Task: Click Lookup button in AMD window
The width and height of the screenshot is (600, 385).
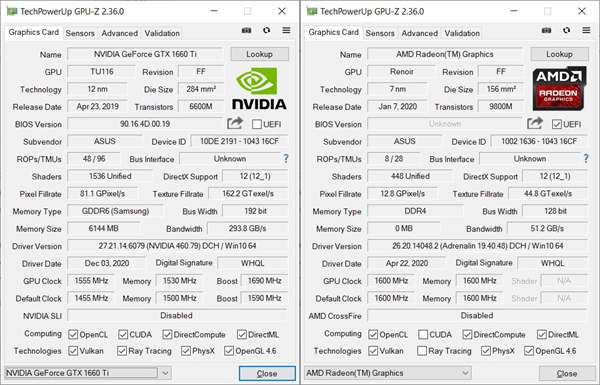Action: 559,54
